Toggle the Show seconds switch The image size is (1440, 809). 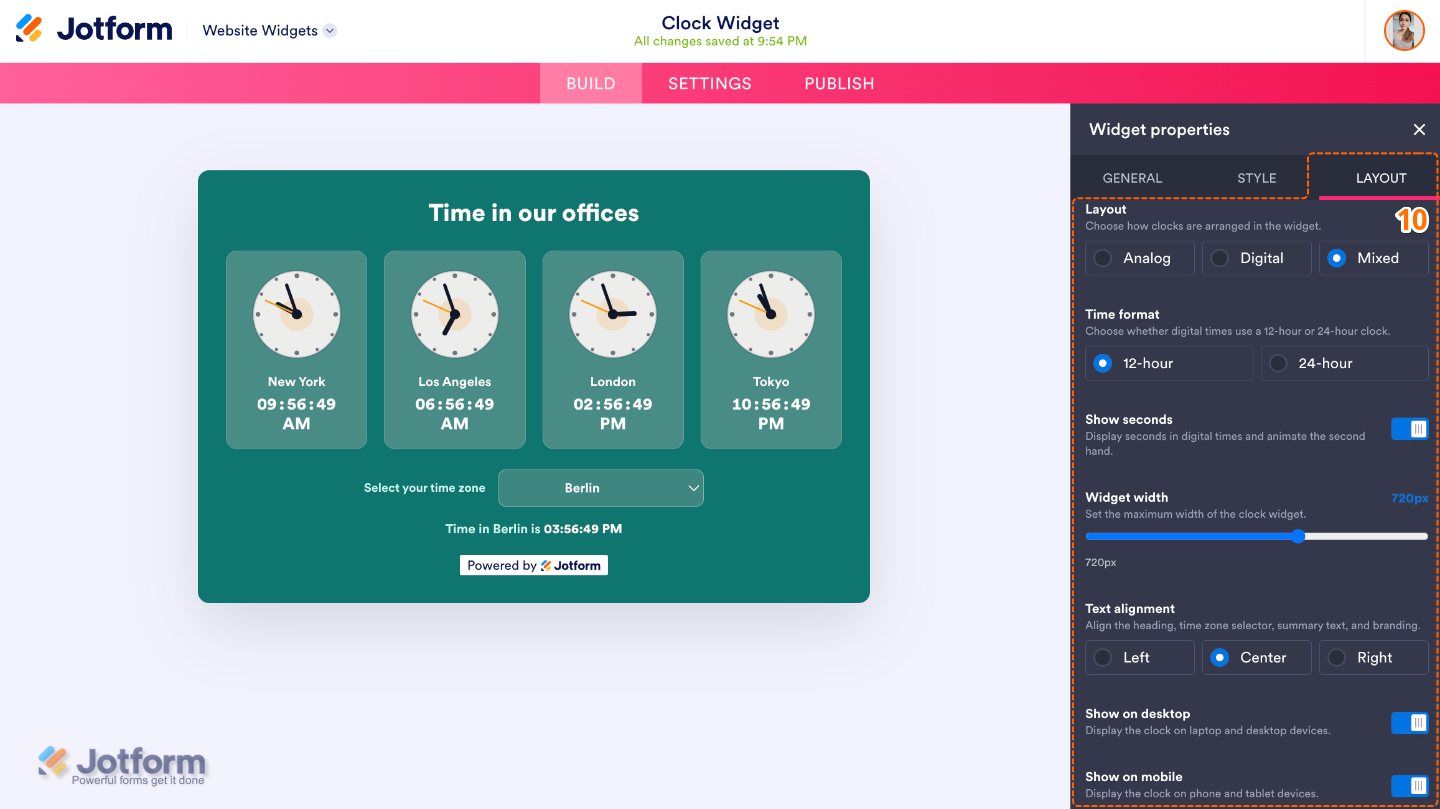pos(1410,429)
